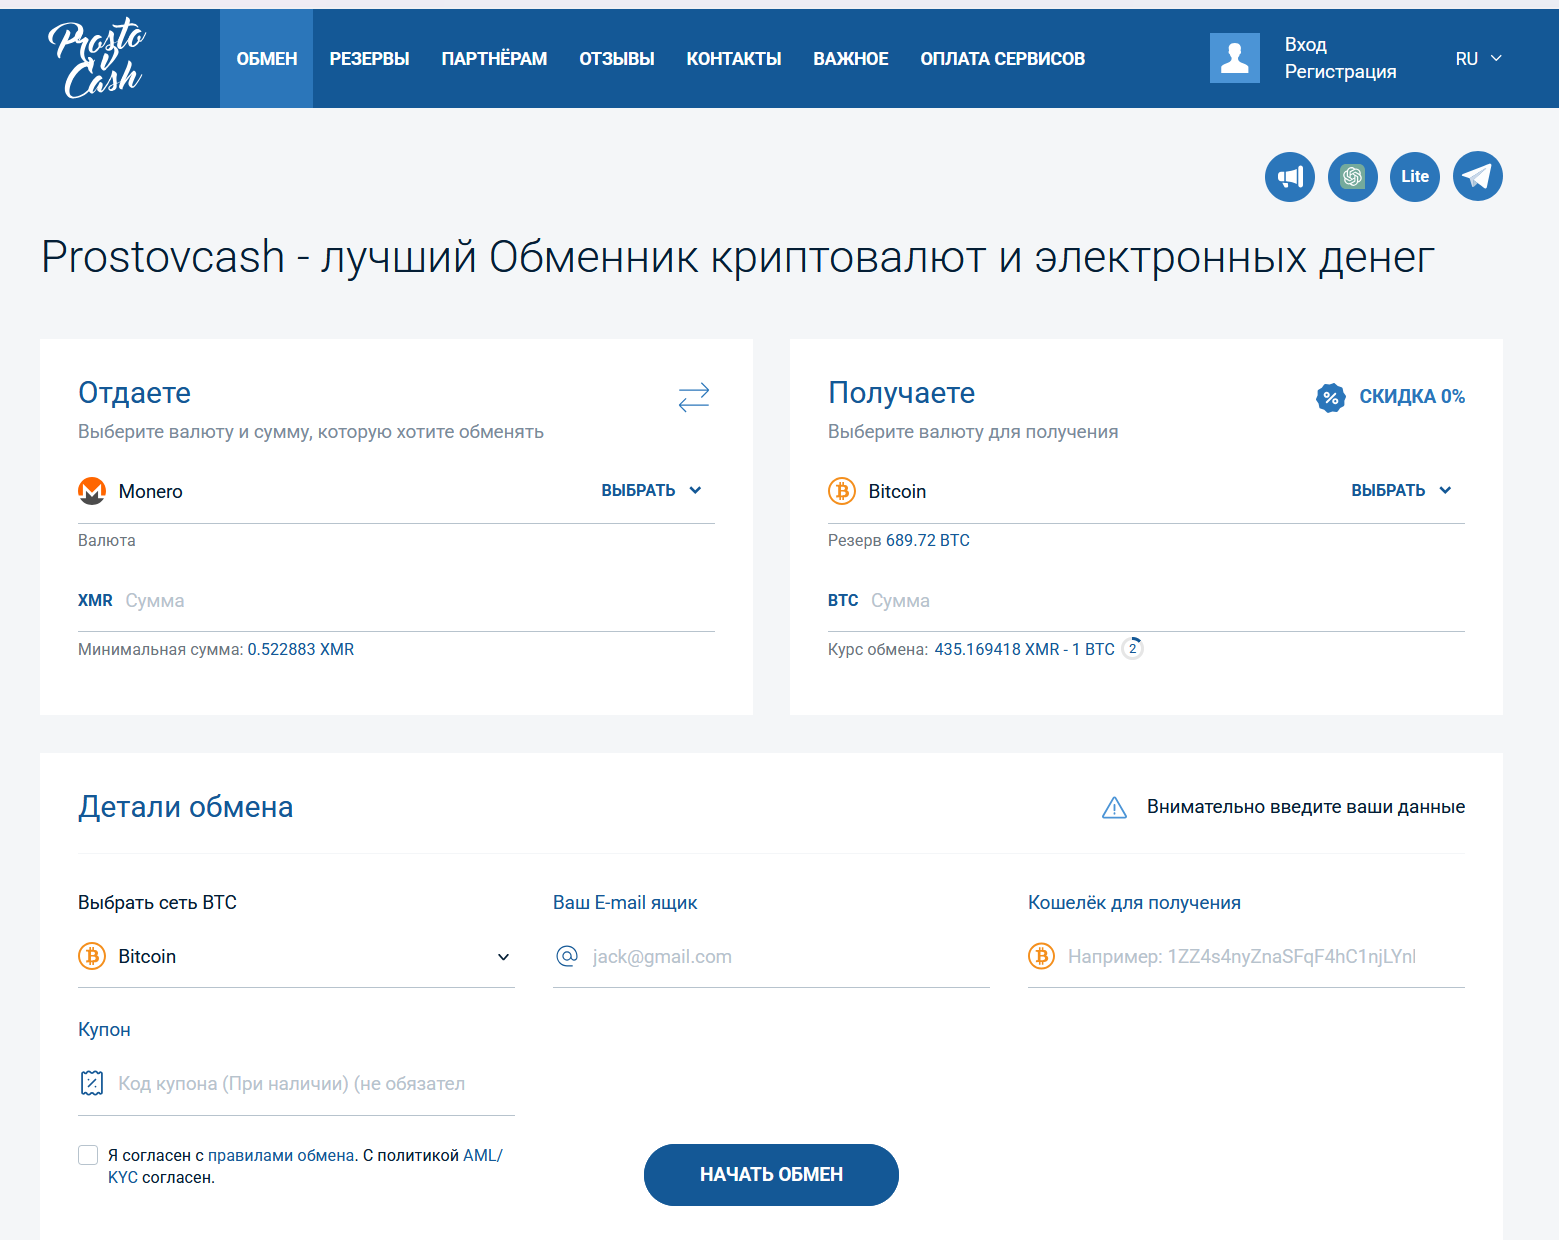Open the ВАЖНОЕ menu item
The image size is (1559, 1240).
(851, 59)
